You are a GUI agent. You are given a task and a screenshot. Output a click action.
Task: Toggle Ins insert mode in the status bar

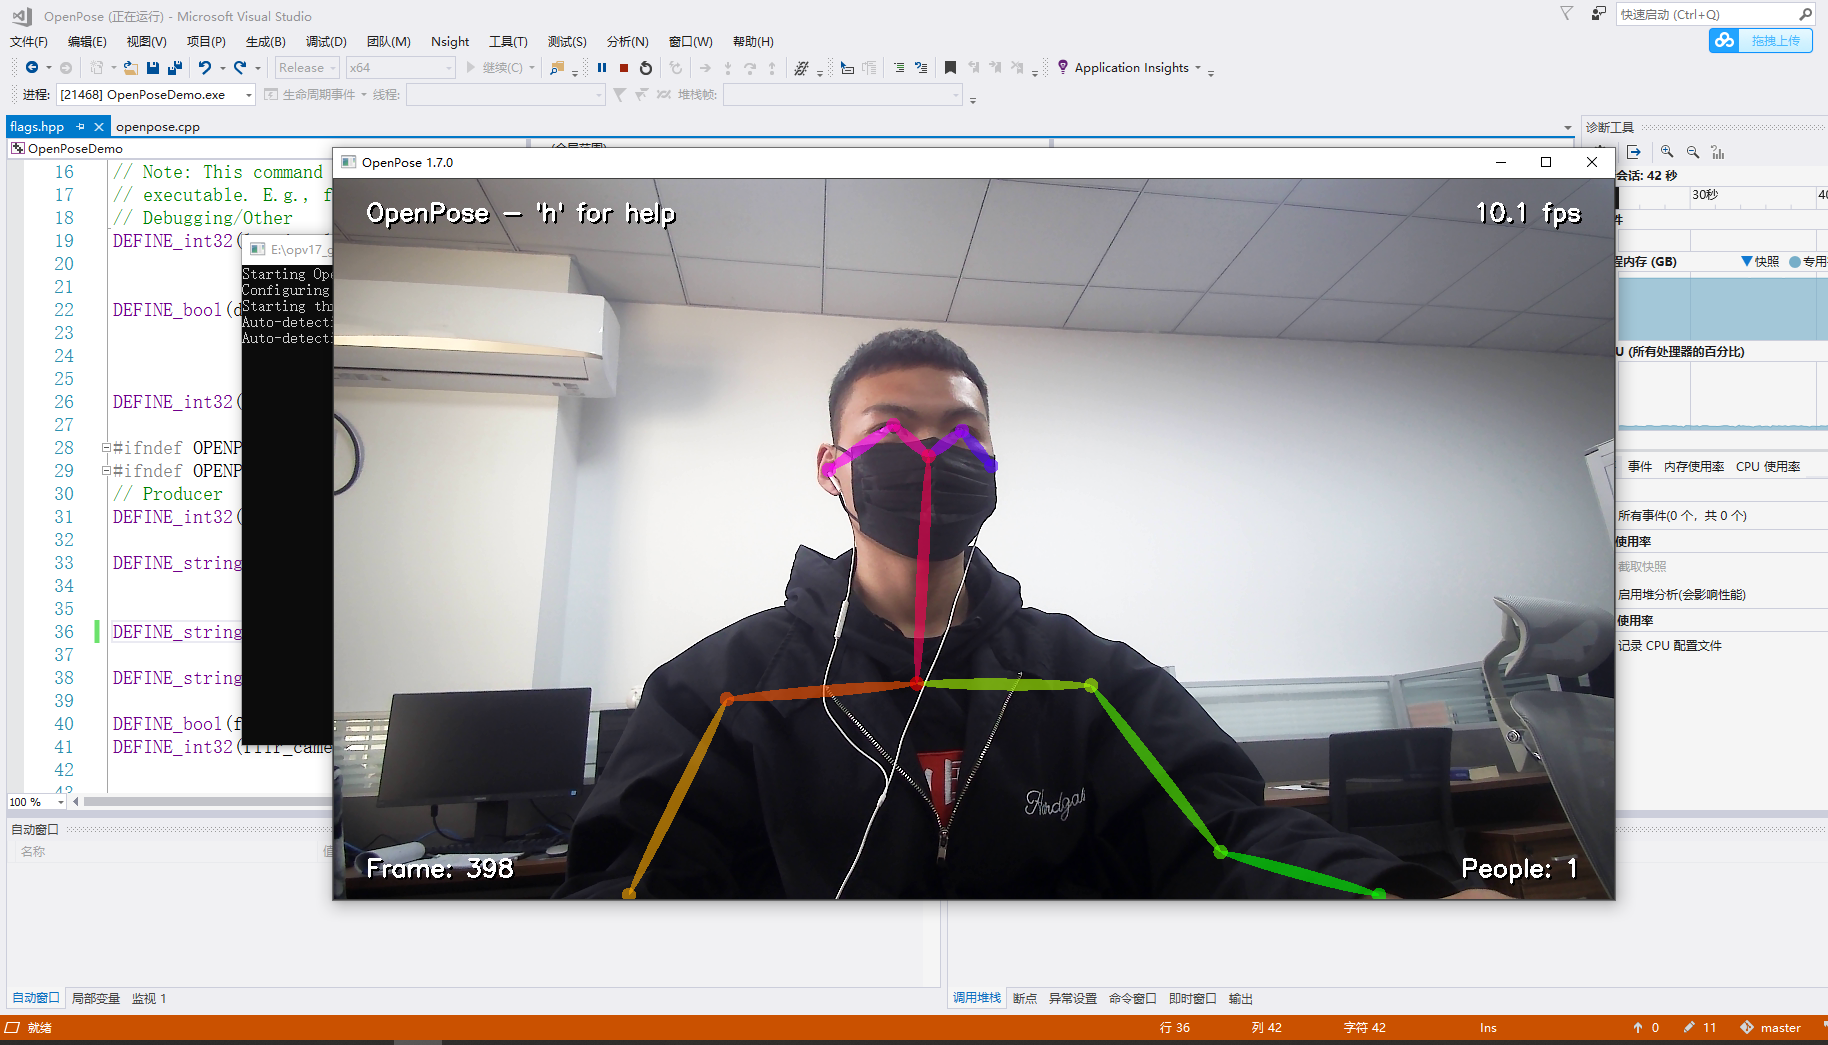tap(1487, 1027)
